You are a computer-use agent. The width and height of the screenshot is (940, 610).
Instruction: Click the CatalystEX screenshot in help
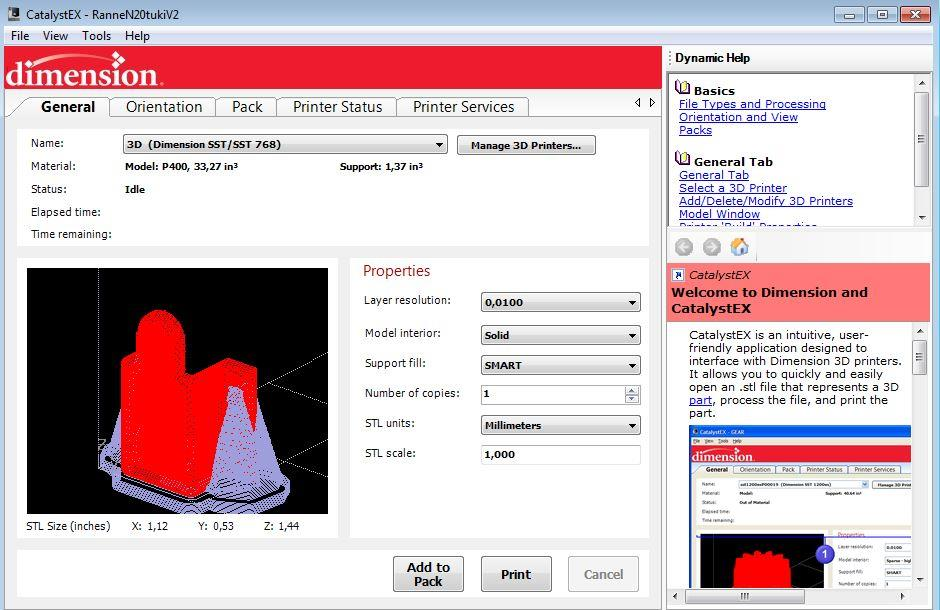click(800, 506)
